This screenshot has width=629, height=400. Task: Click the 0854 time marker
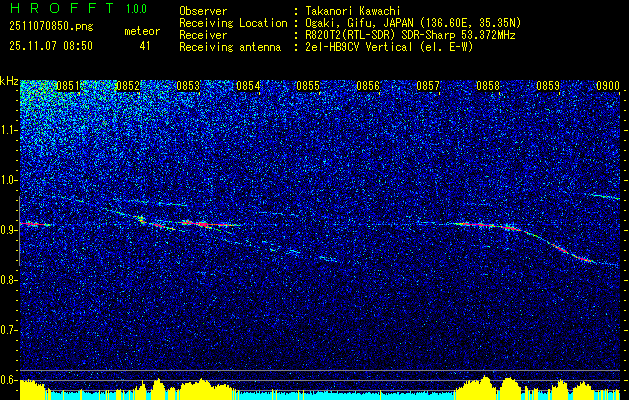(x=248, y=86)
